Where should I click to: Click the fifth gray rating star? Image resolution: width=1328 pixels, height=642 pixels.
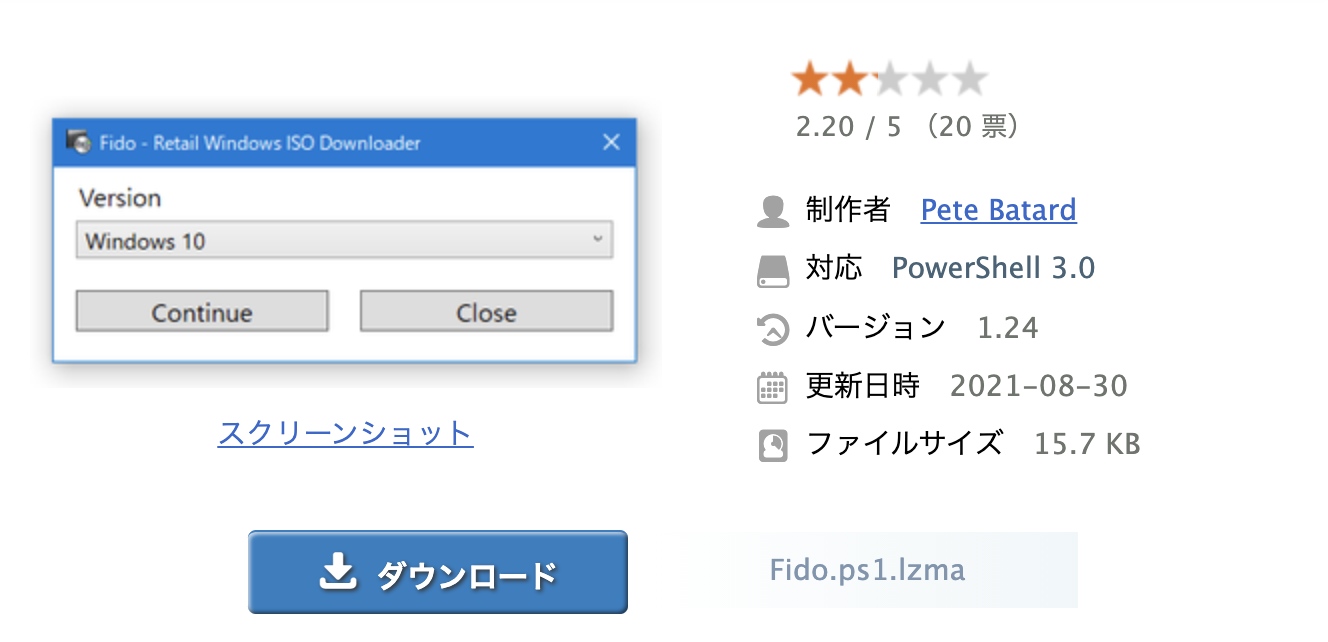[968, 79]
